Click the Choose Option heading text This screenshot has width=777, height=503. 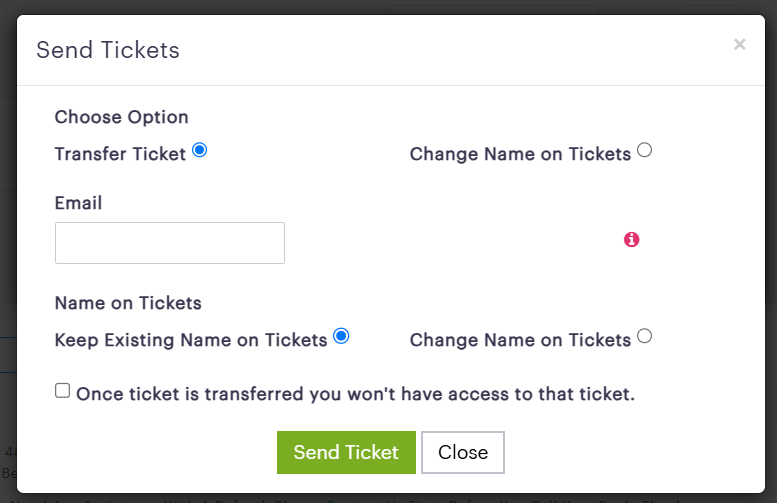coord(122,117)
